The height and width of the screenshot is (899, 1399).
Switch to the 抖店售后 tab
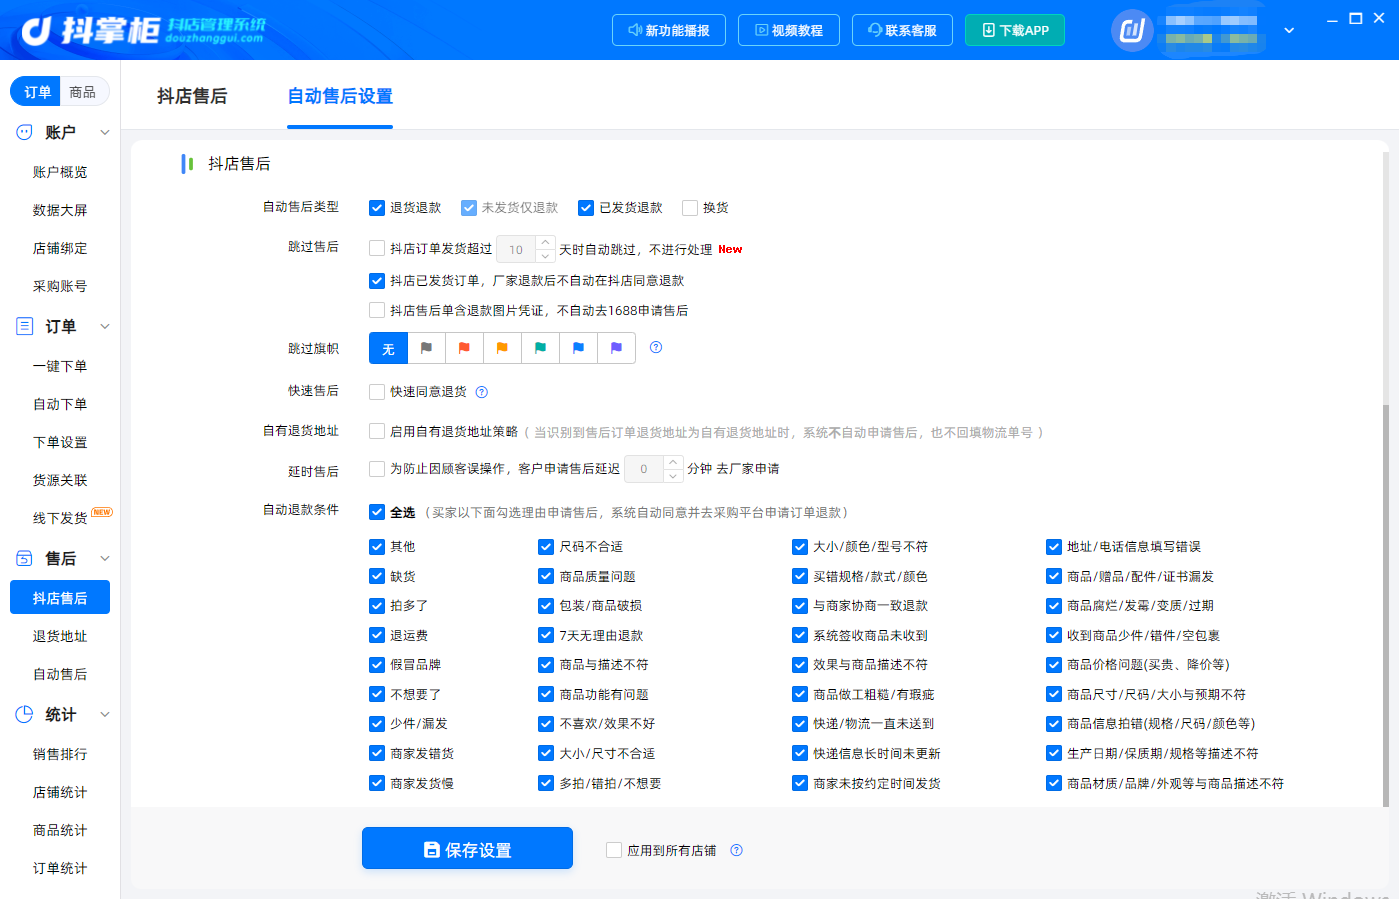(x=192, y=96)
